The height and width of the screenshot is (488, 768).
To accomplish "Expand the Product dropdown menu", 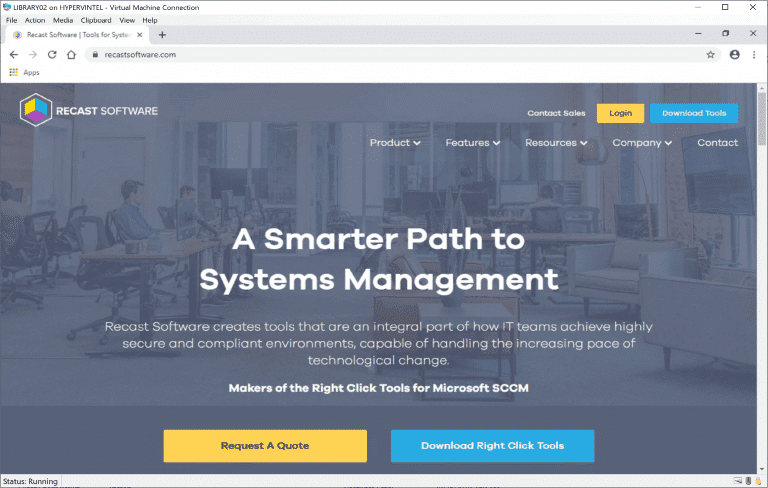I will coord(395,143).
